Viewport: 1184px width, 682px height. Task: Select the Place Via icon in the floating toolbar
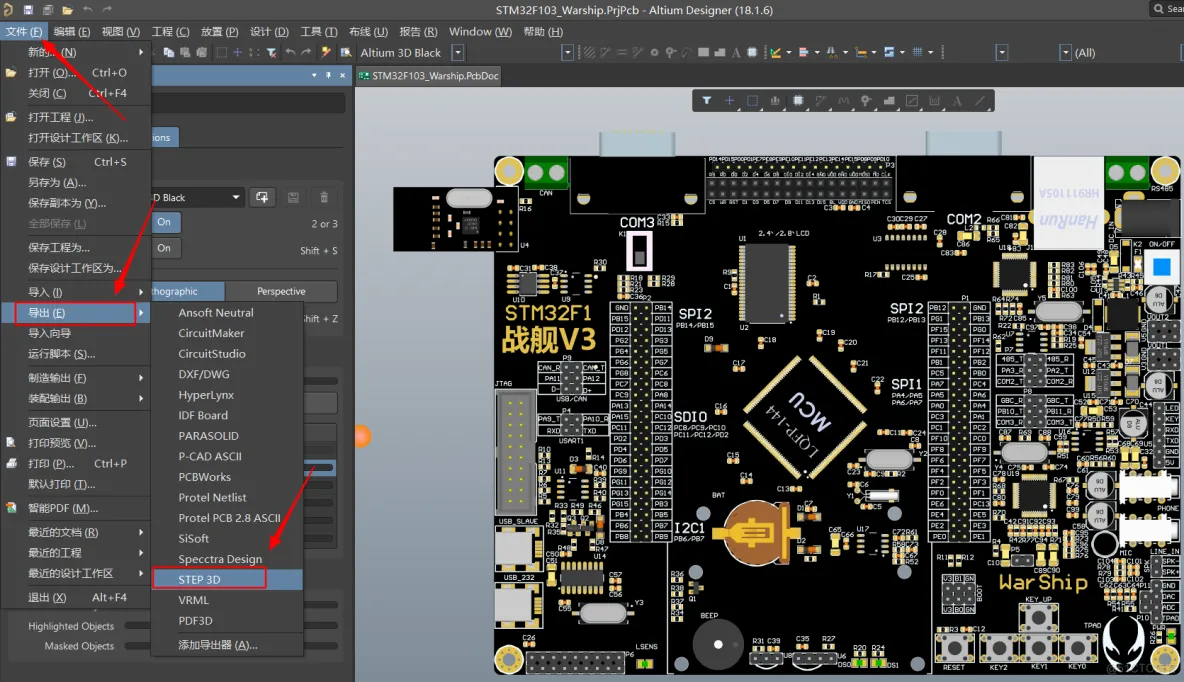tap(866, 101)
